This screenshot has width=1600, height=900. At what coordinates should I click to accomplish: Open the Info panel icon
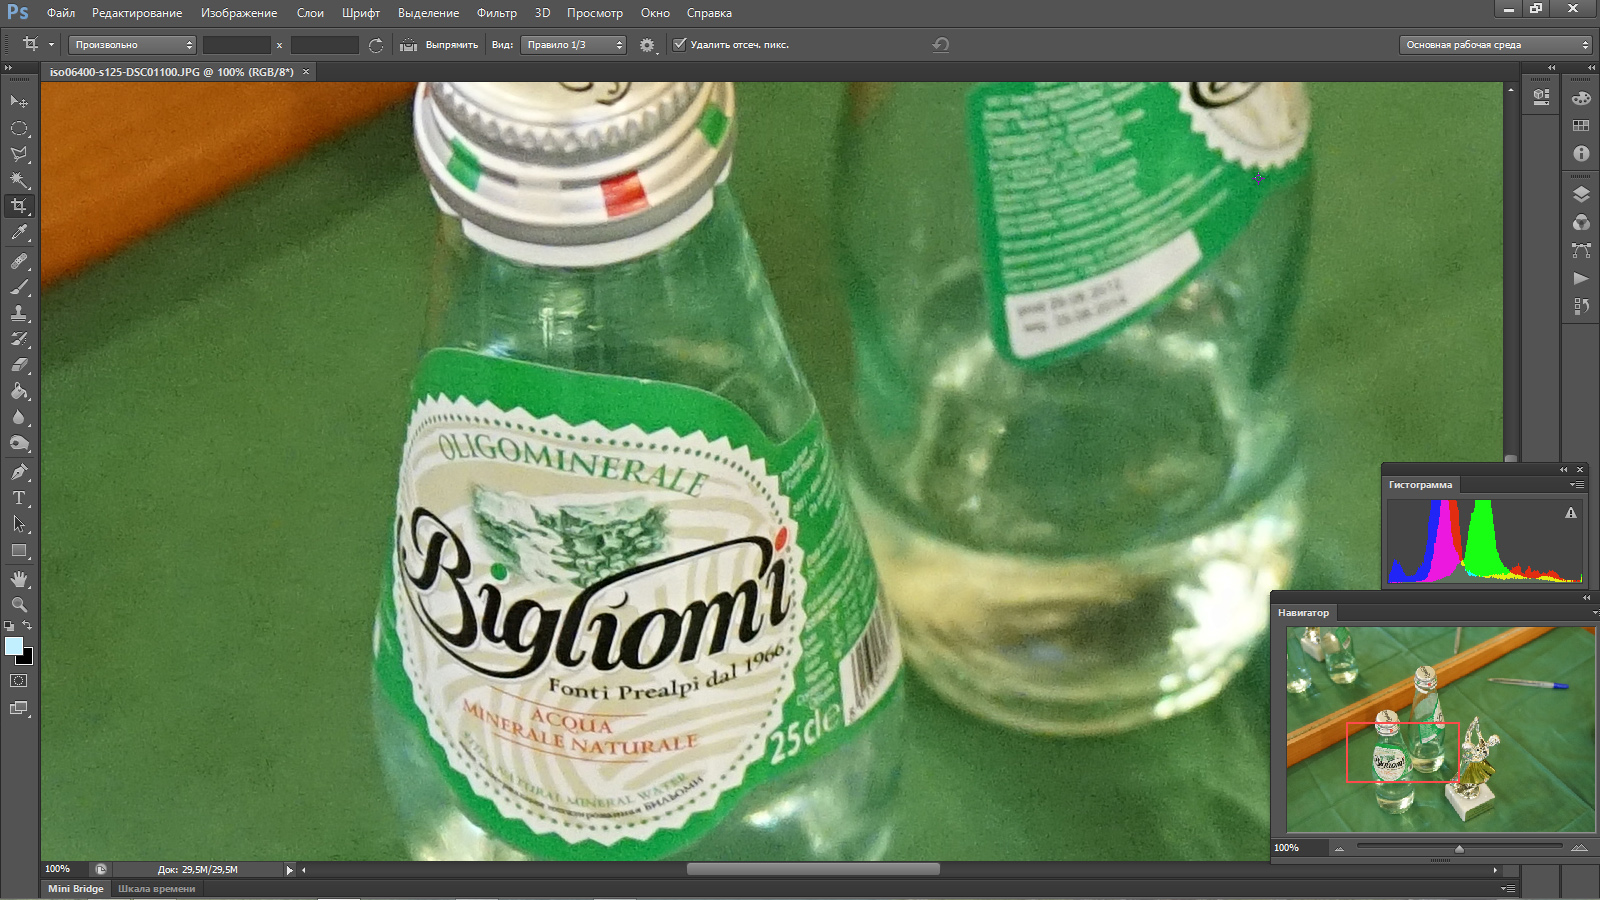1581,154
